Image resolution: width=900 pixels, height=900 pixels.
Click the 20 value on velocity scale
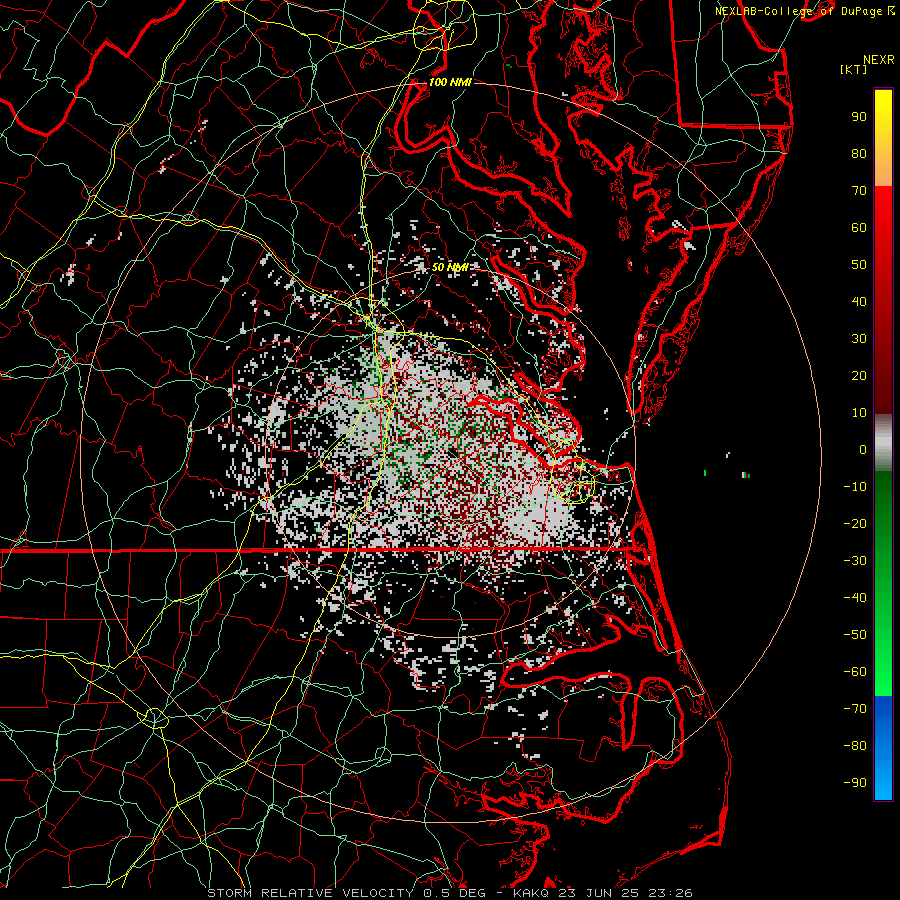pyautogui.click(x=859, y=376)
